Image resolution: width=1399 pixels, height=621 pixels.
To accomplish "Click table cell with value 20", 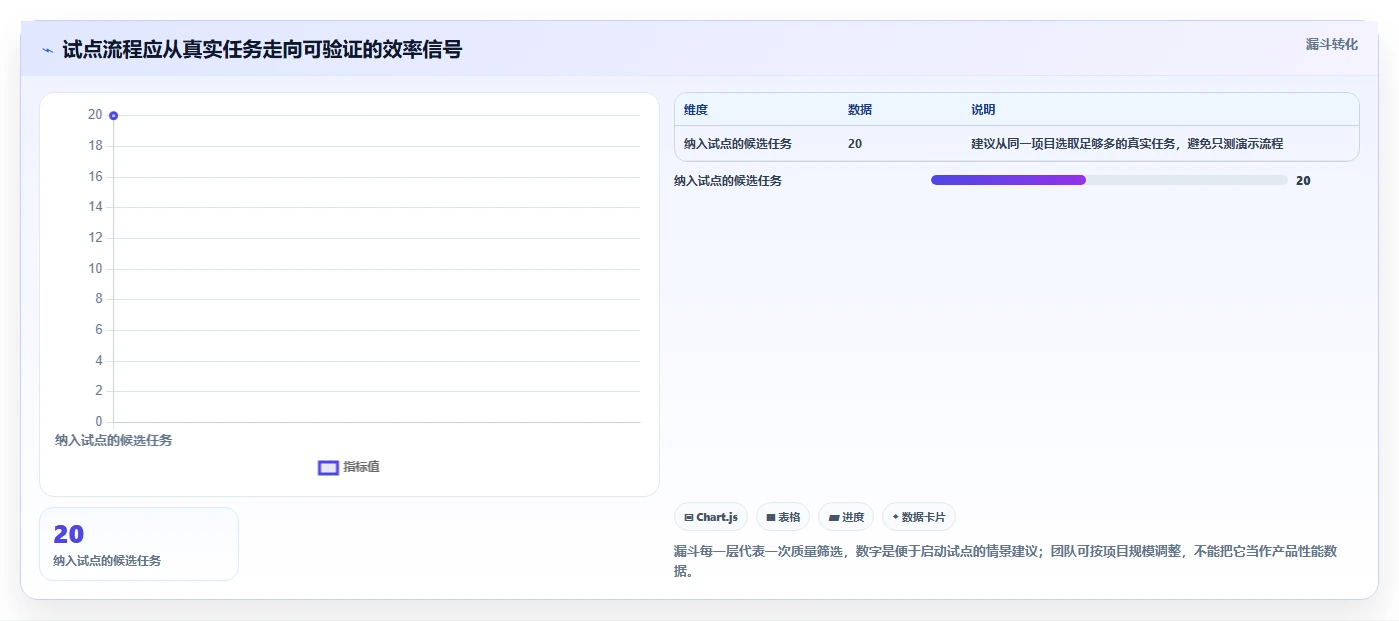I will (855, 144).
